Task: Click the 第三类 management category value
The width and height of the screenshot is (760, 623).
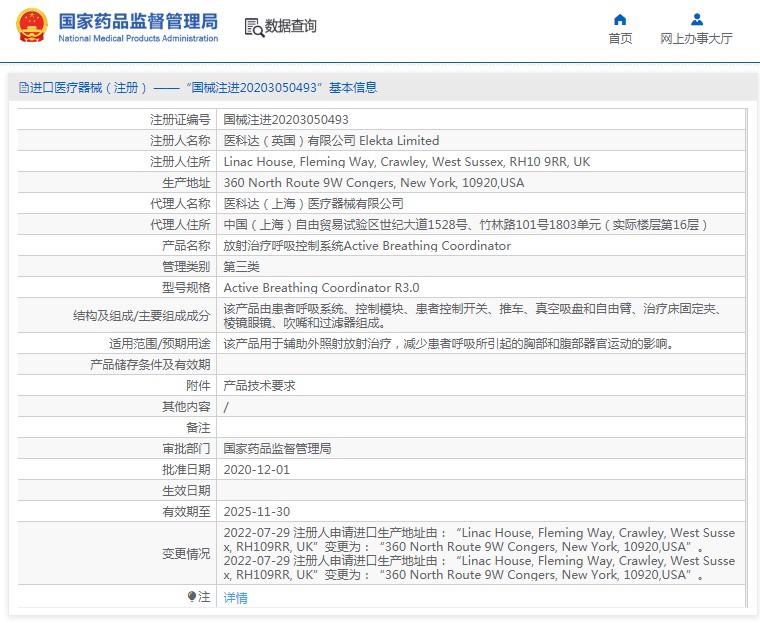Action: [241, 266]
